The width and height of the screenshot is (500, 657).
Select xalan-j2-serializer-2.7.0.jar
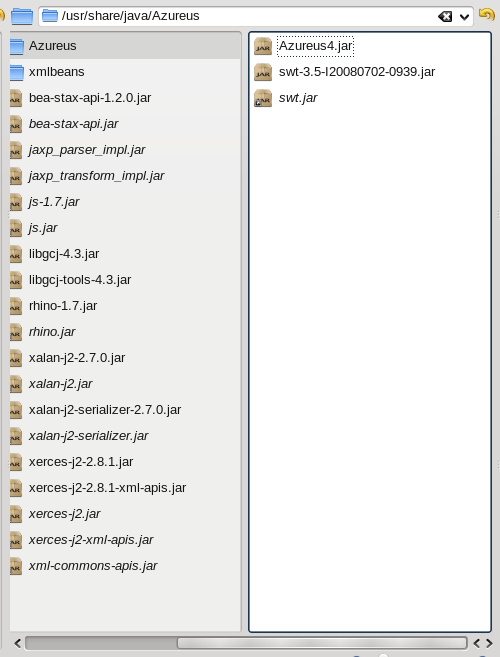[125, 409]
